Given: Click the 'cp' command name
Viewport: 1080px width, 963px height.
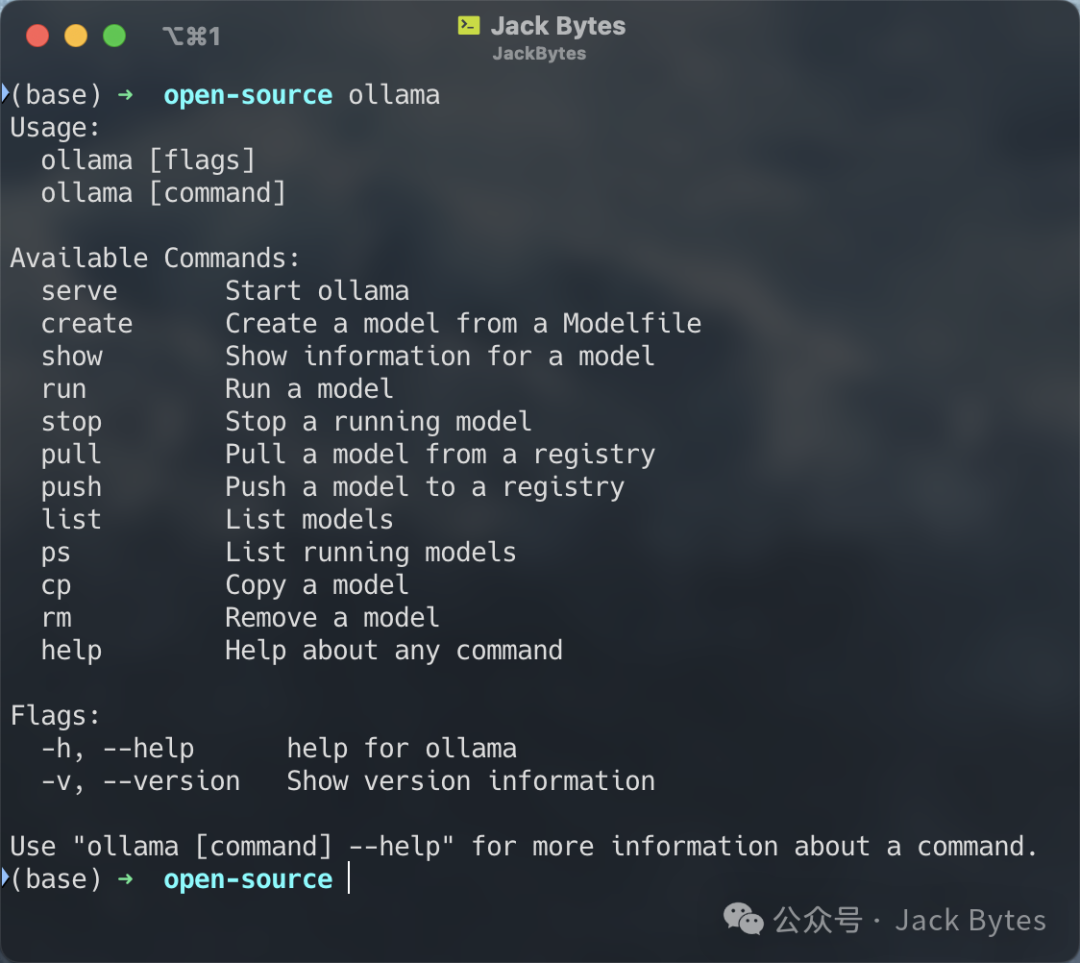Looking at the screenshot, I should click(x=56, y=586).
